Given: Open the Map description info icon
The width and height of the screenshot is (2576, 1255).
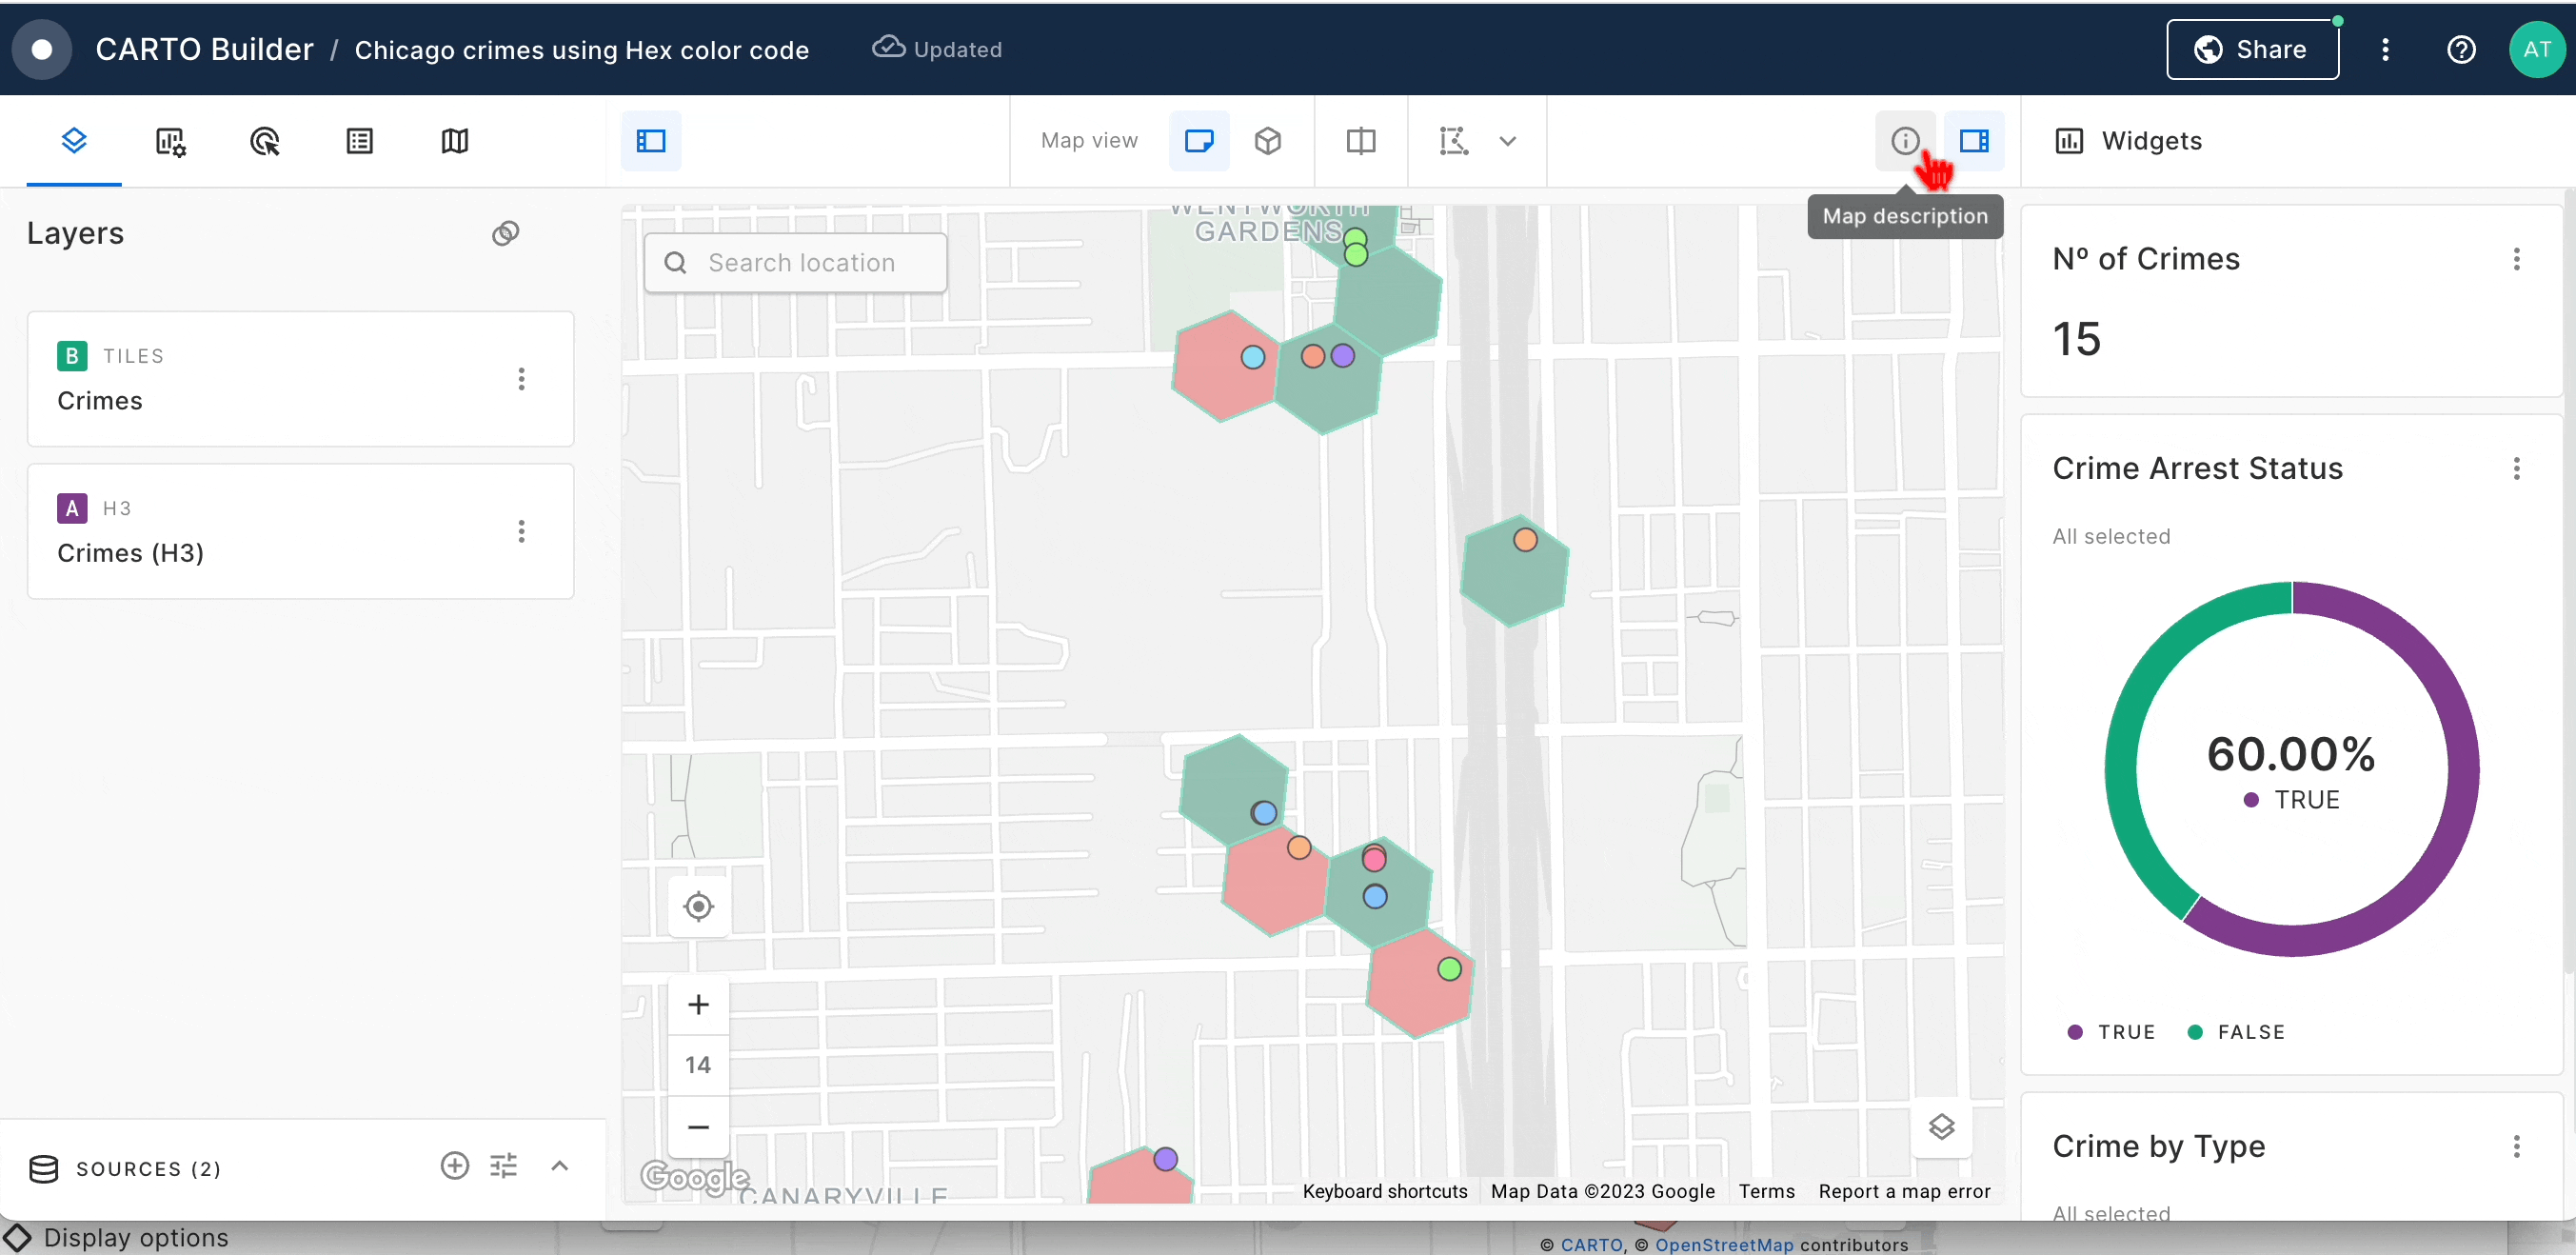Looking at the screenshot, I should (x=1904, y=141).
